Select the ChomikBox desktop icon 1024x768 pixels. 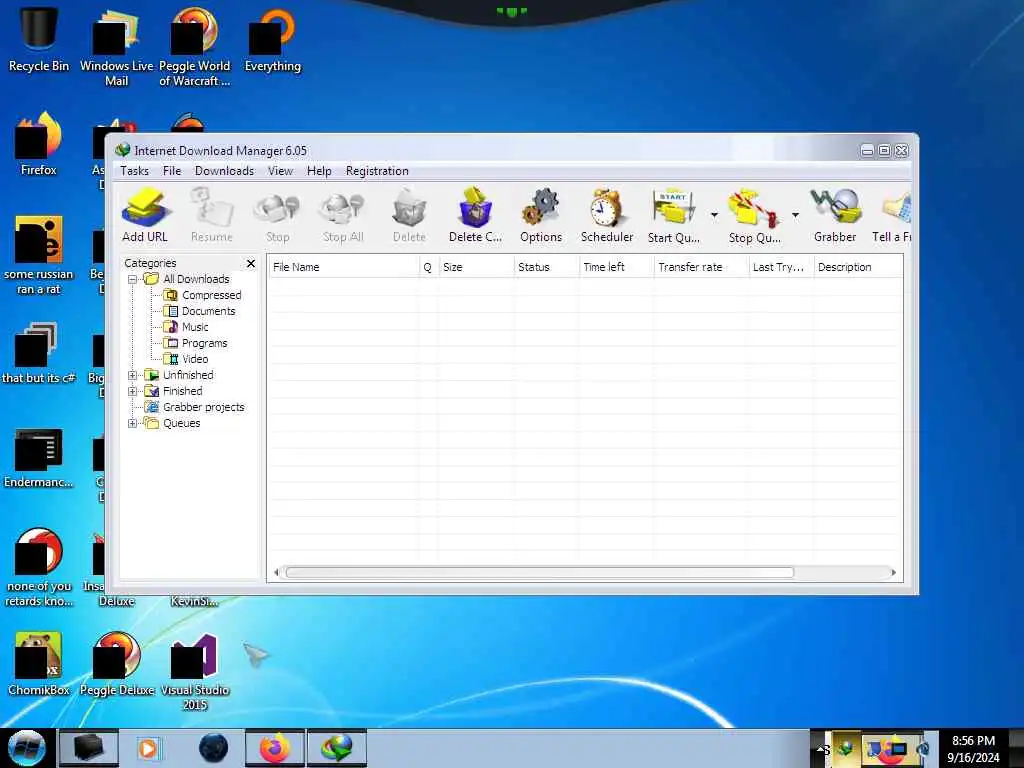pos(39,664)
